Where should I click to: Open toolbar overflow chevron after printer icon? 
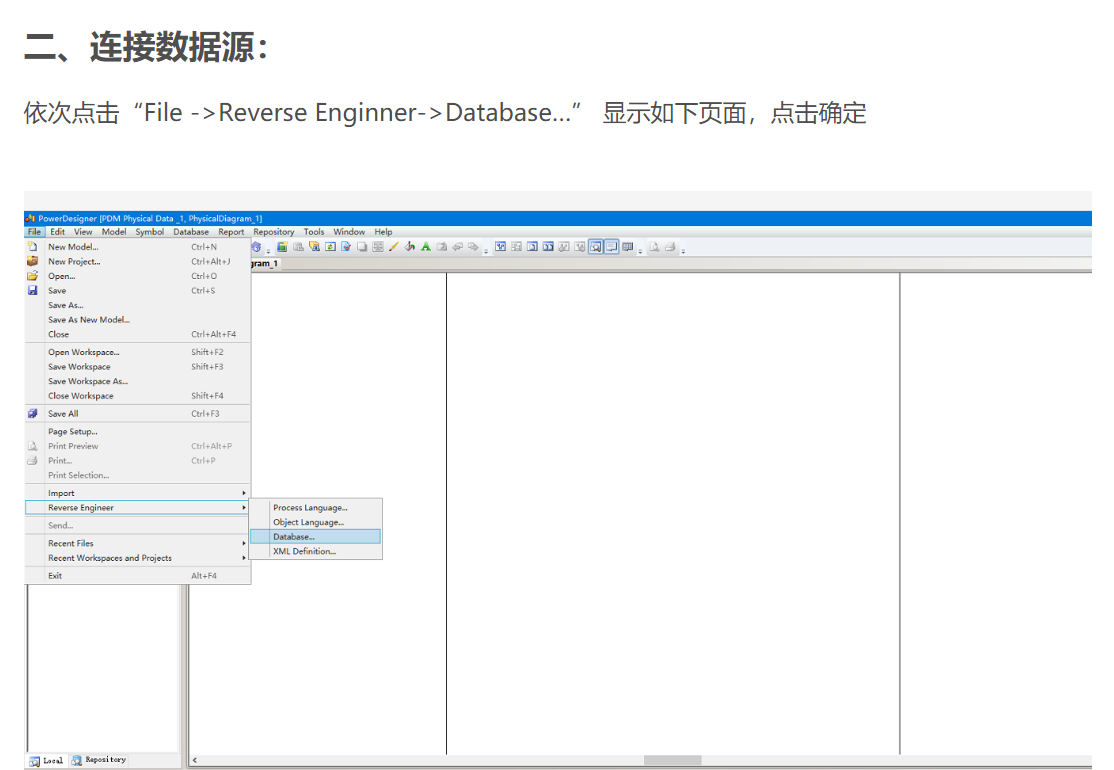point(683,251)
